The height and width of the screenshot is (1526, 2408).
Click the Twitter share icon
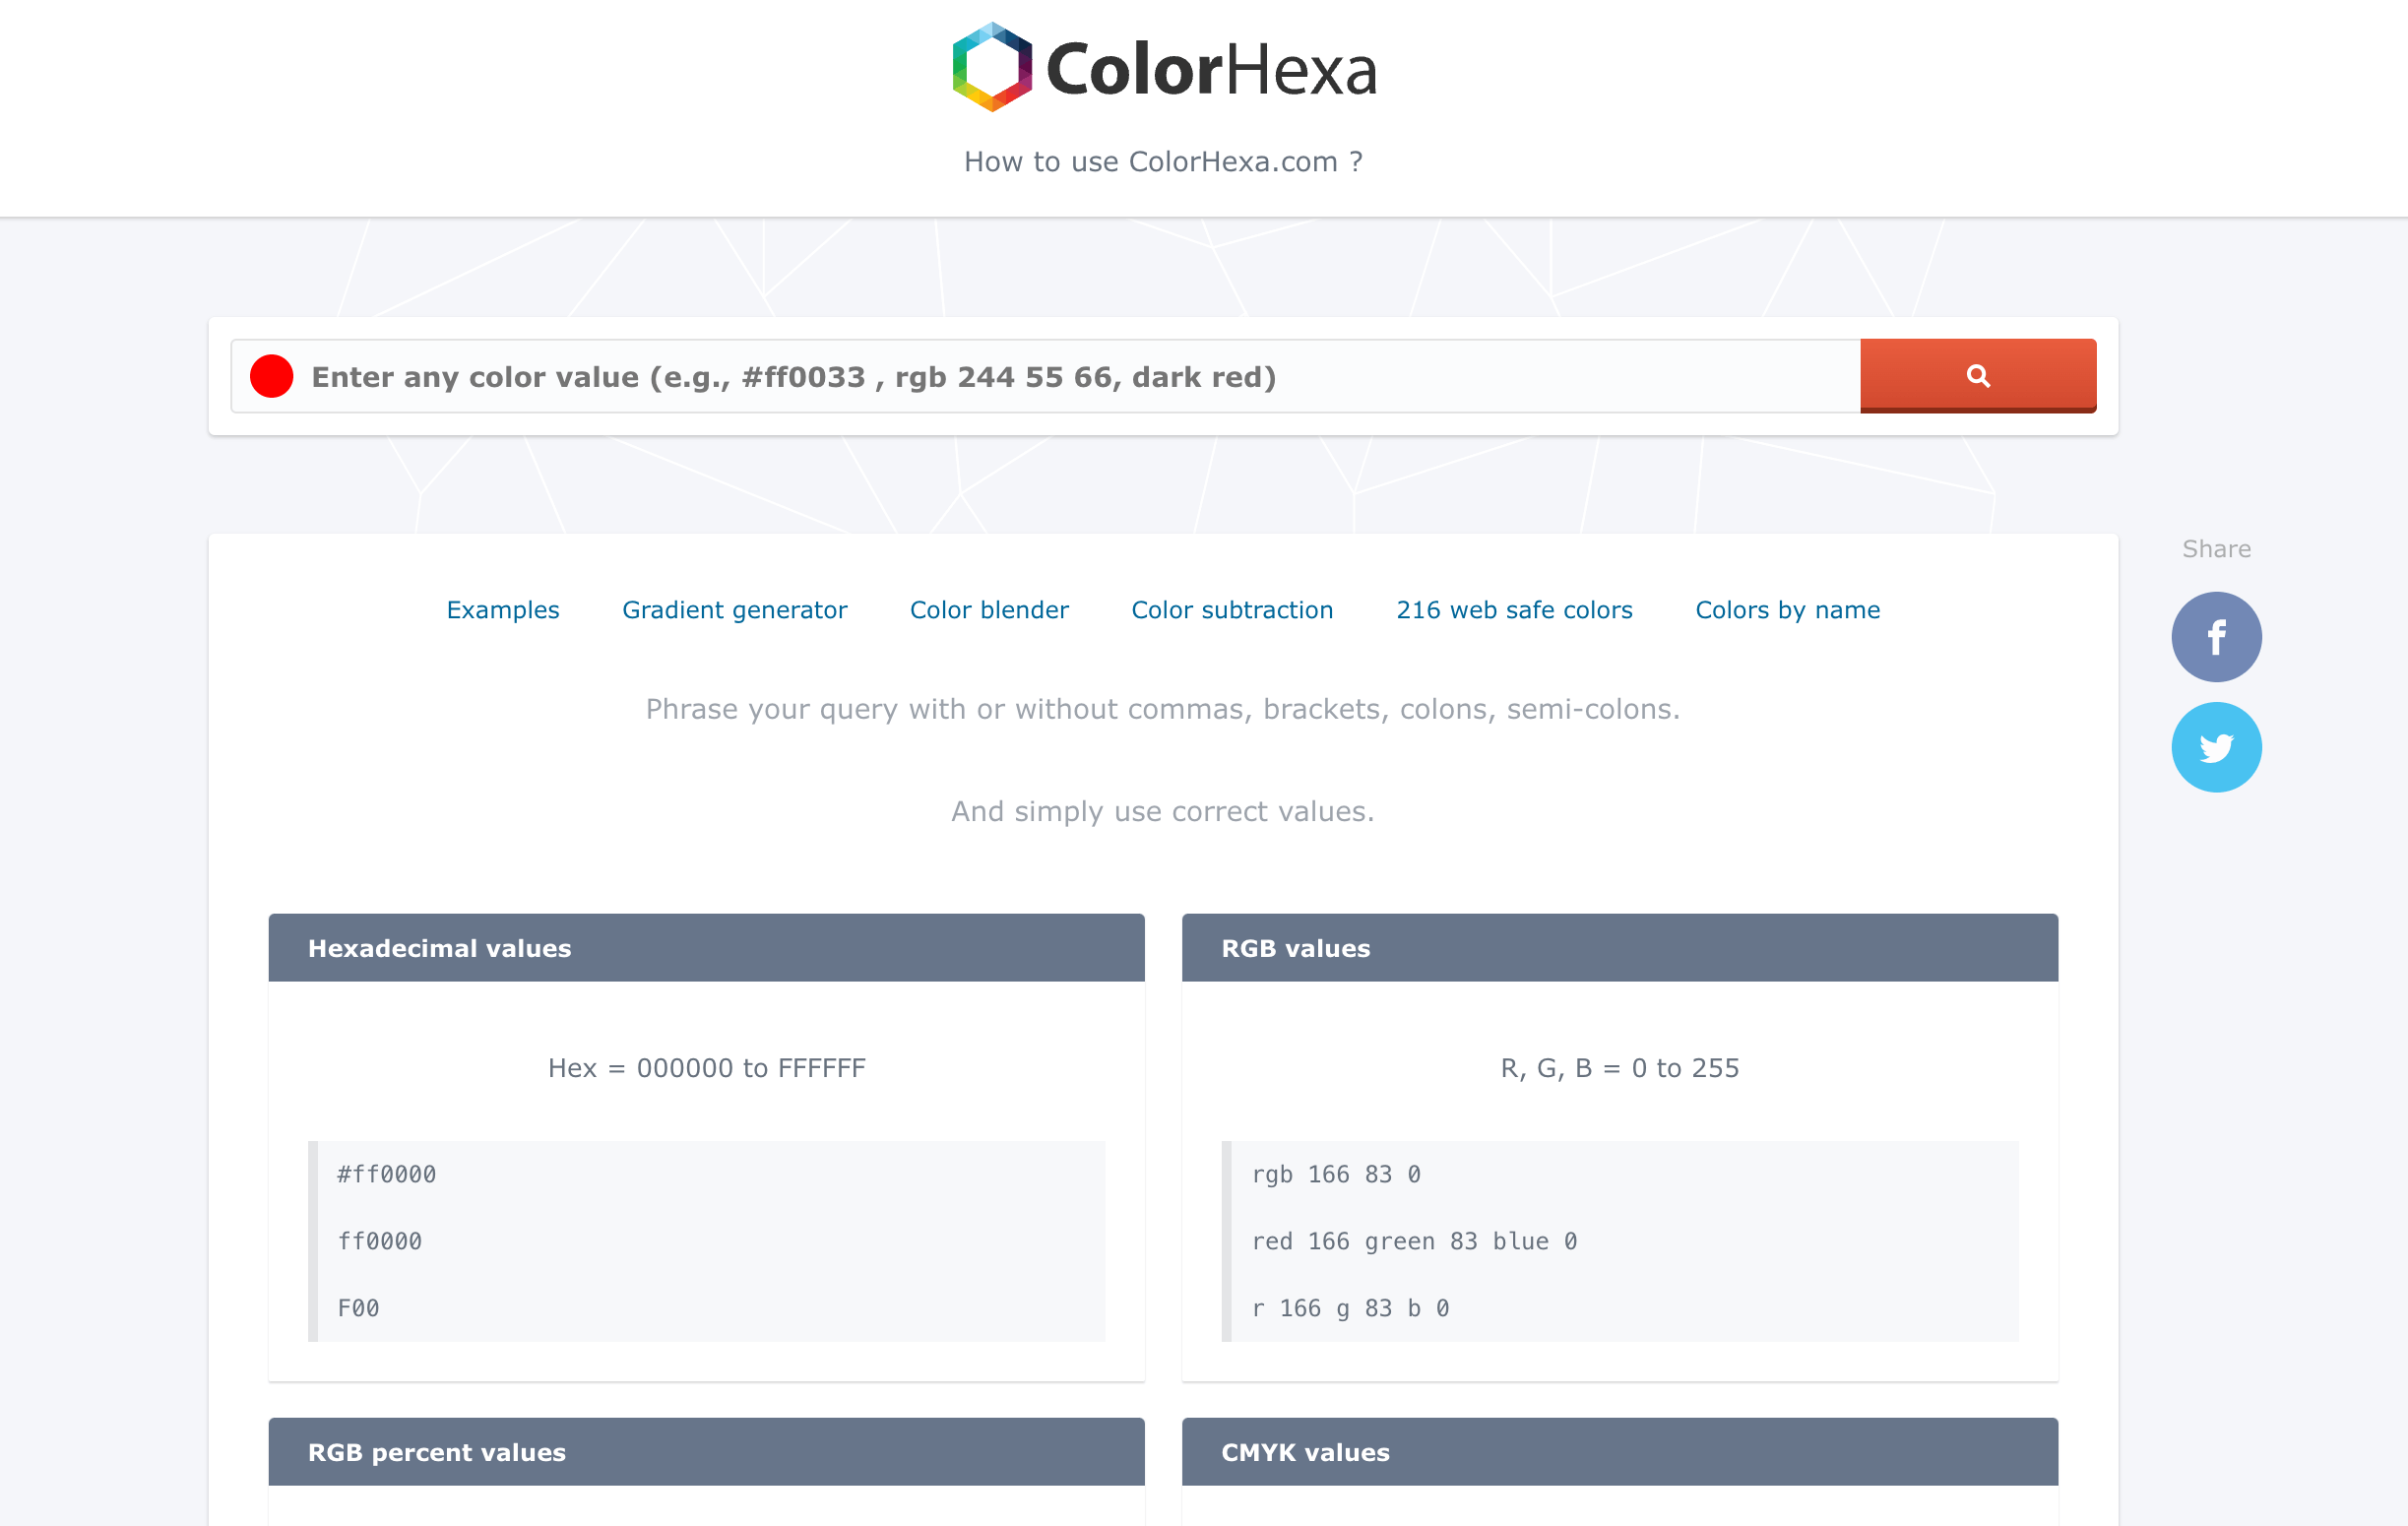pos(2218,746)
